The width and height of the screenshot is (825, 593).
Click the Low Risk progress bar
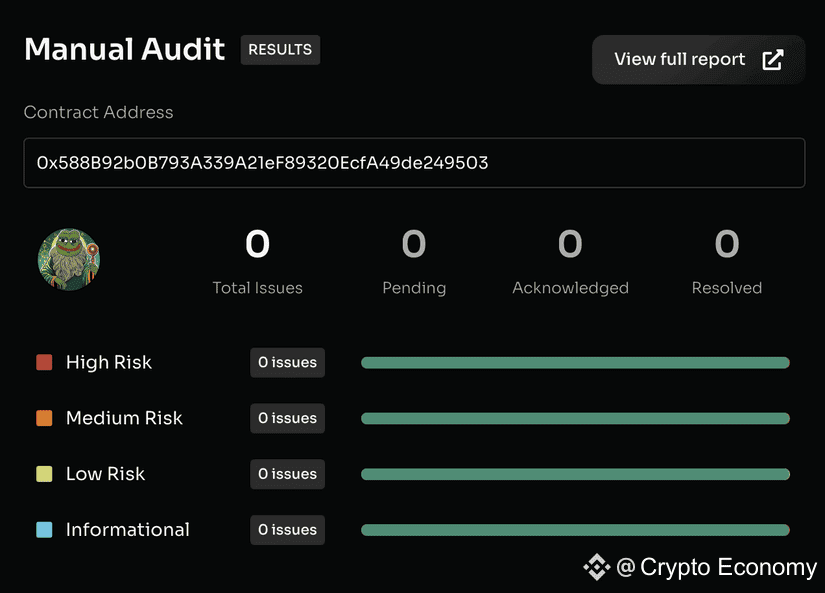click(575, 474)
